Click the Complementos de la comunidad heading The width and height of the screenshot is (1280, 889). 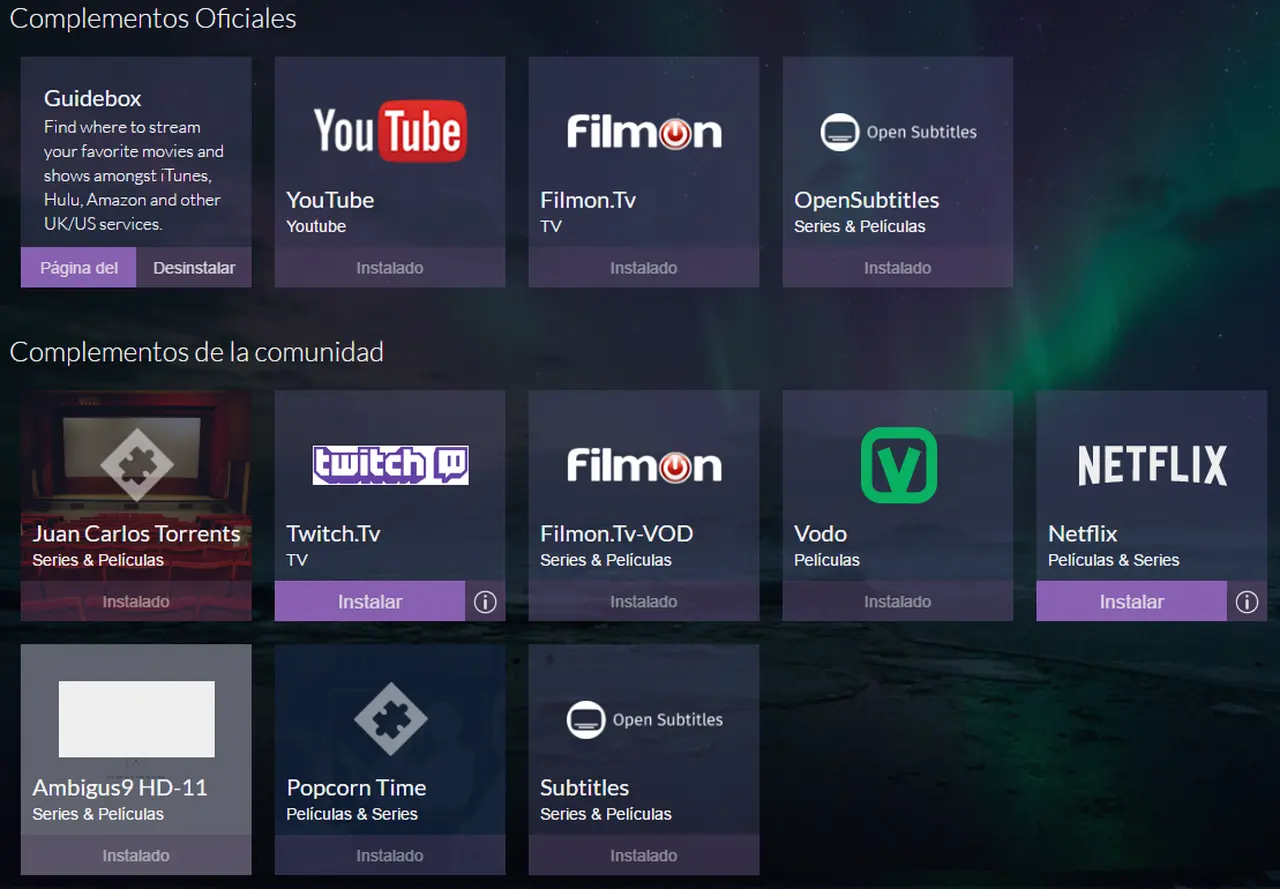pos(196,352)
